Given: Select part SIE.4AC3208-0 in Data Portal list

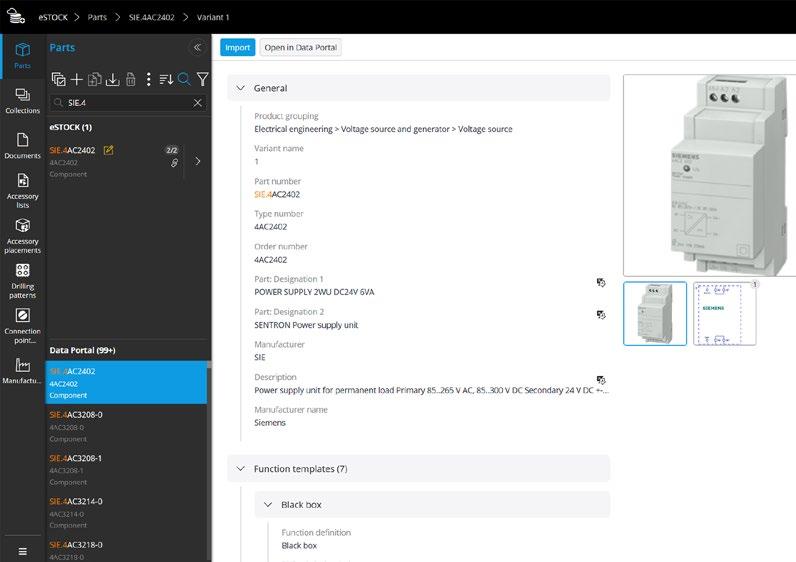Looking at the screenshot, I should pos(126,426).
